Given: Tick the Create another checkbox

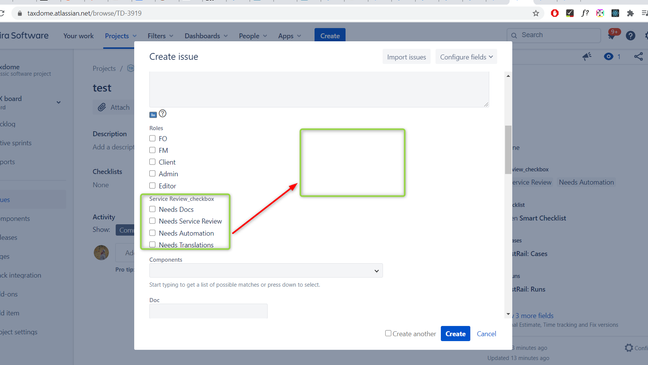Looking at the screenshot, I should [388, 333].
